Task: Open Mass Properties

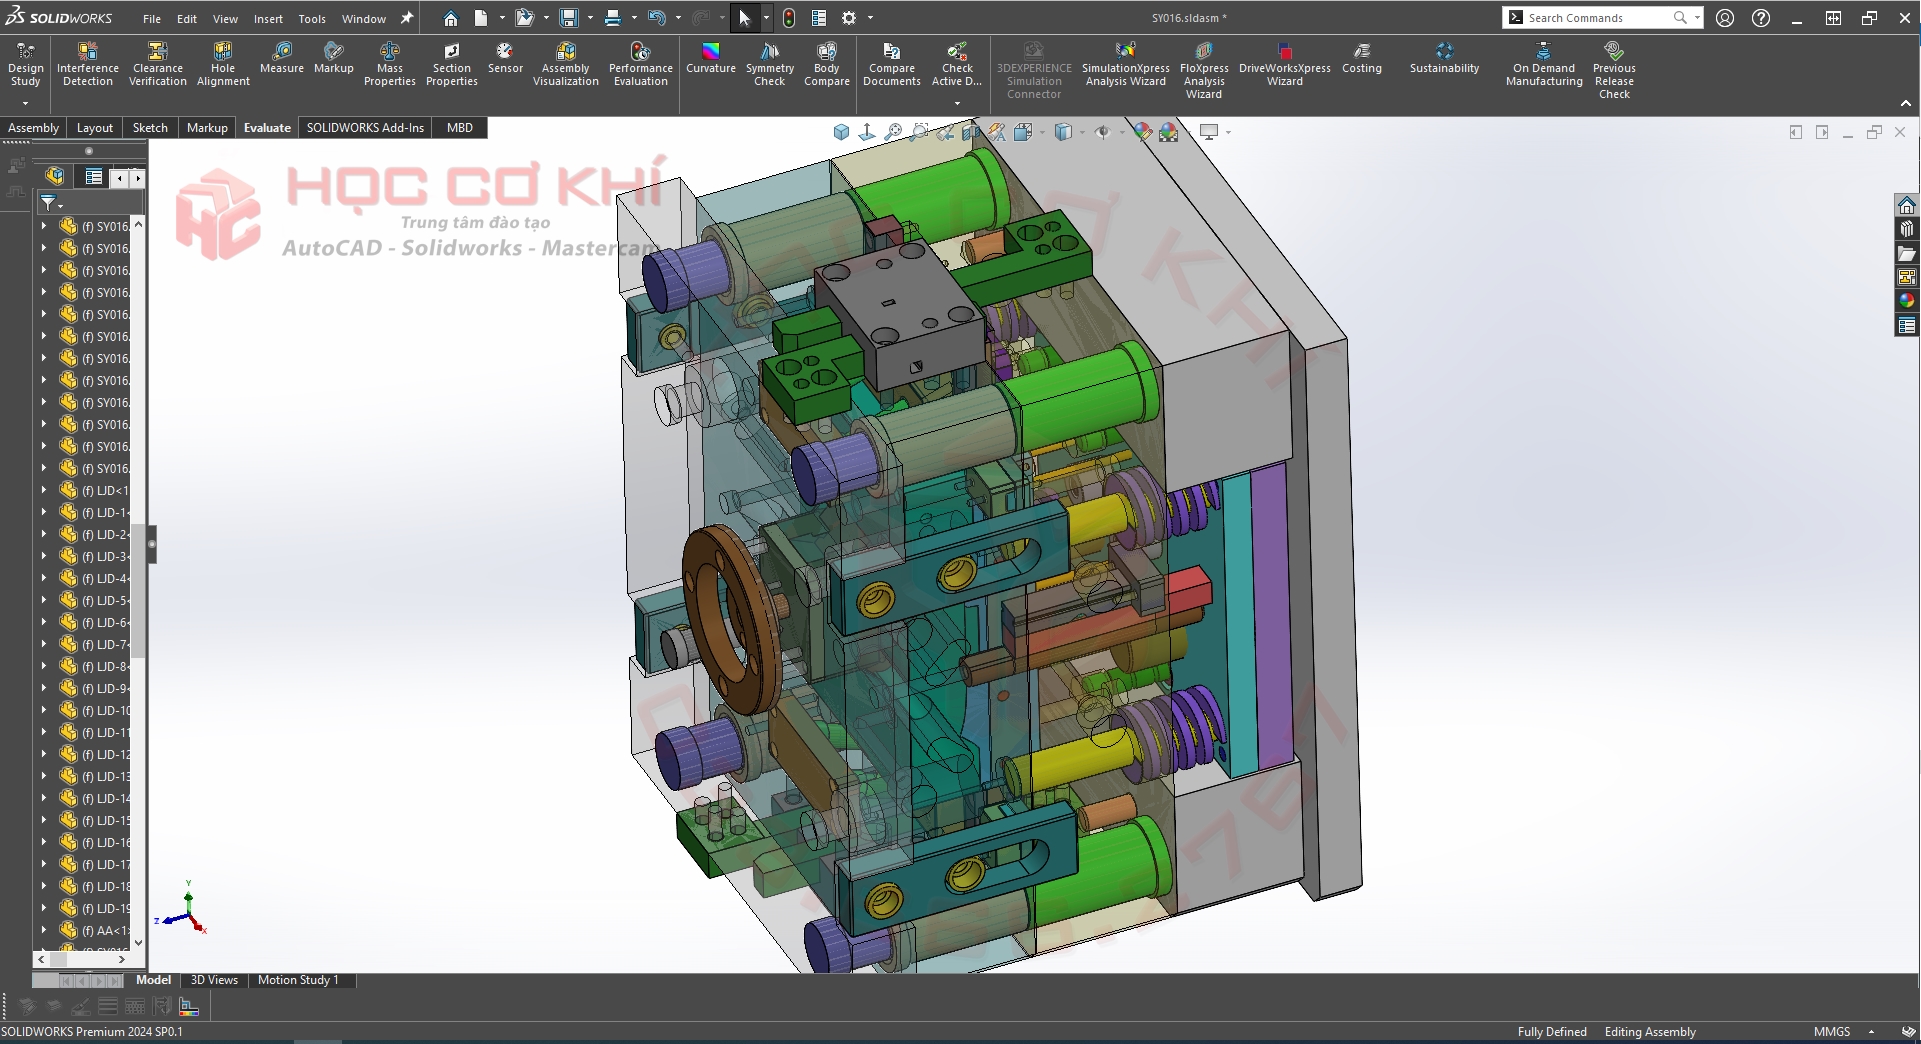Action: 390,65
